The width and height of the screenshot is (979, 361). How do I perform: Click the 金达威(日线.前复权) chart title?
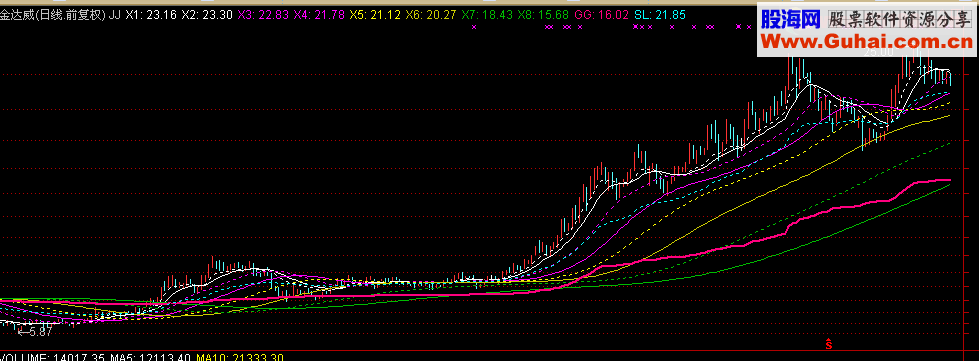pyautogui.click(x=53, y=14)
